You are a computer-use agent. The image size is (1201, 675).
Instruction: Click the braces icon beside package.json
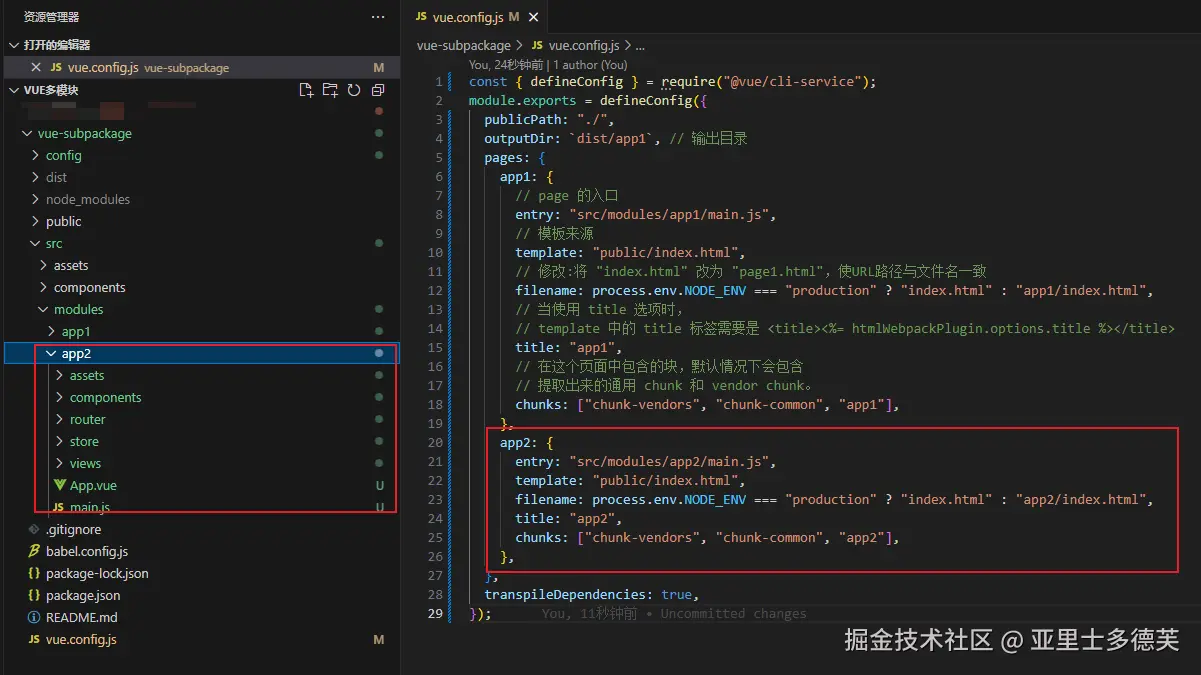[34, 595]
